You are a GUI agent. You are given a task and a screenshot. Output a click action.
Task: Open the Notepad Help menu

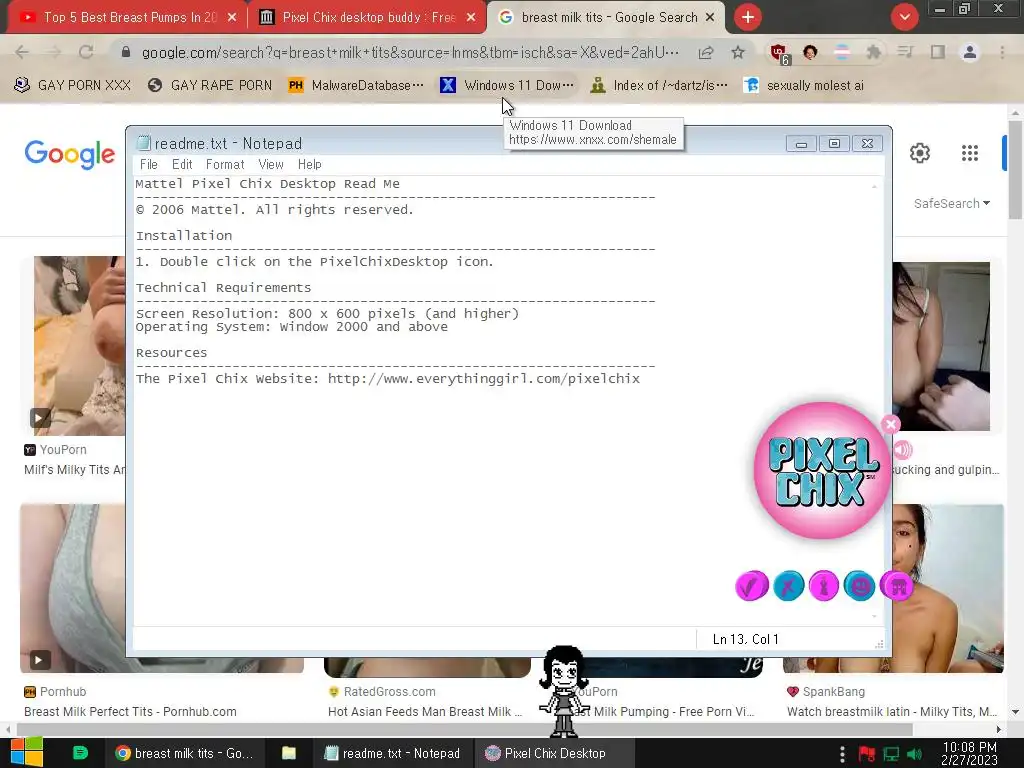point(310,165)
